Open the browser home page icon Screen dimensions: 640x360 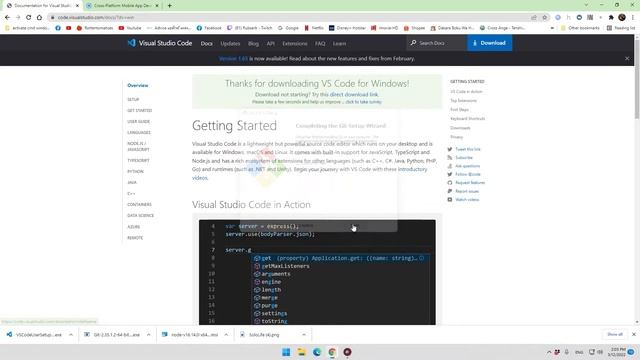click(x=39, y=18)
